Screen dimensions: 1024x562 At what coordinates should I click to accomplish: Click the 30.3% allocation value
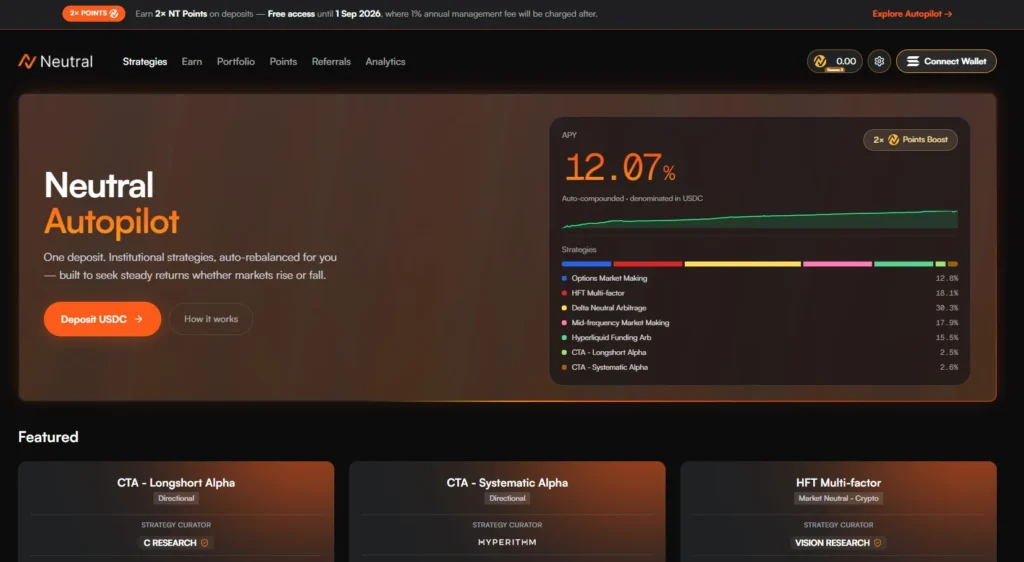pos(947,308)
